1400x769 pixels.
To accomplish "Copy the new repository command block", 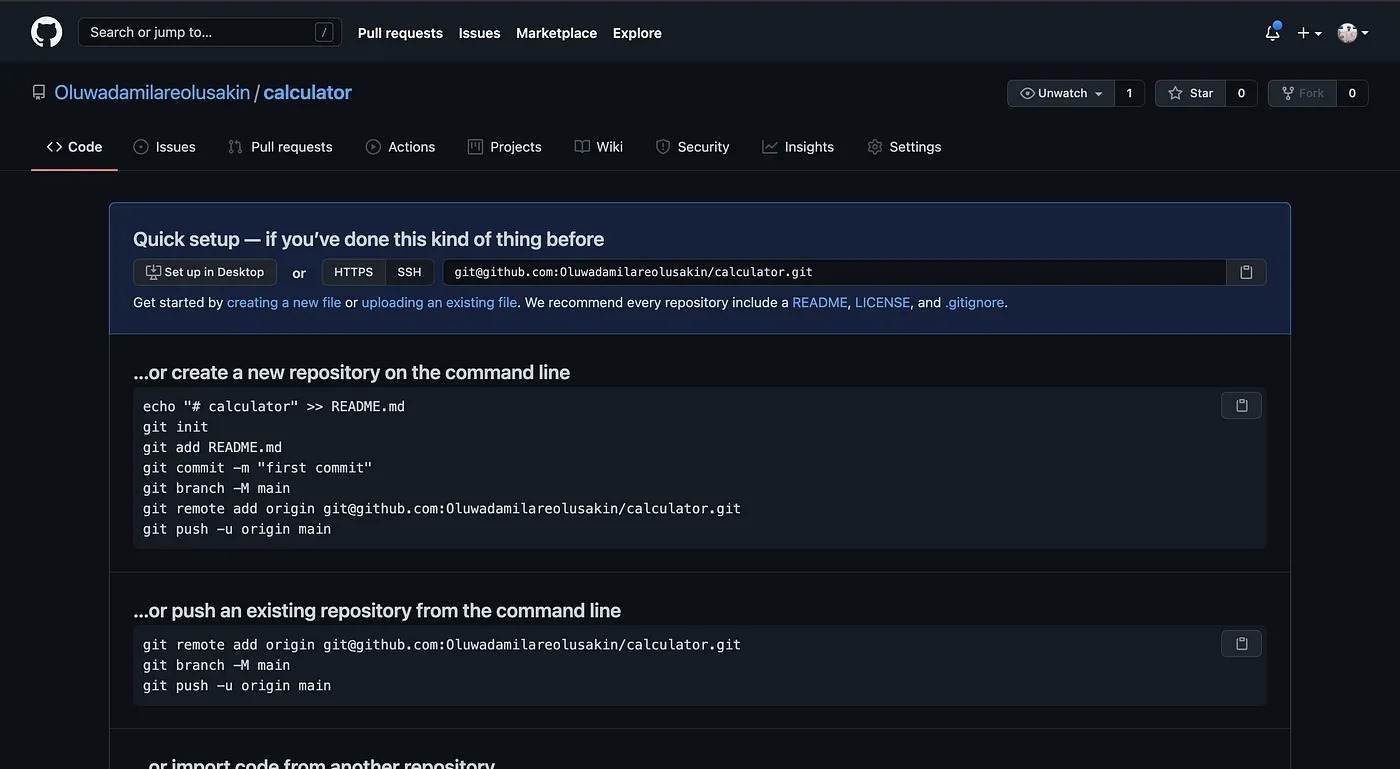I will pos(1241,405).
